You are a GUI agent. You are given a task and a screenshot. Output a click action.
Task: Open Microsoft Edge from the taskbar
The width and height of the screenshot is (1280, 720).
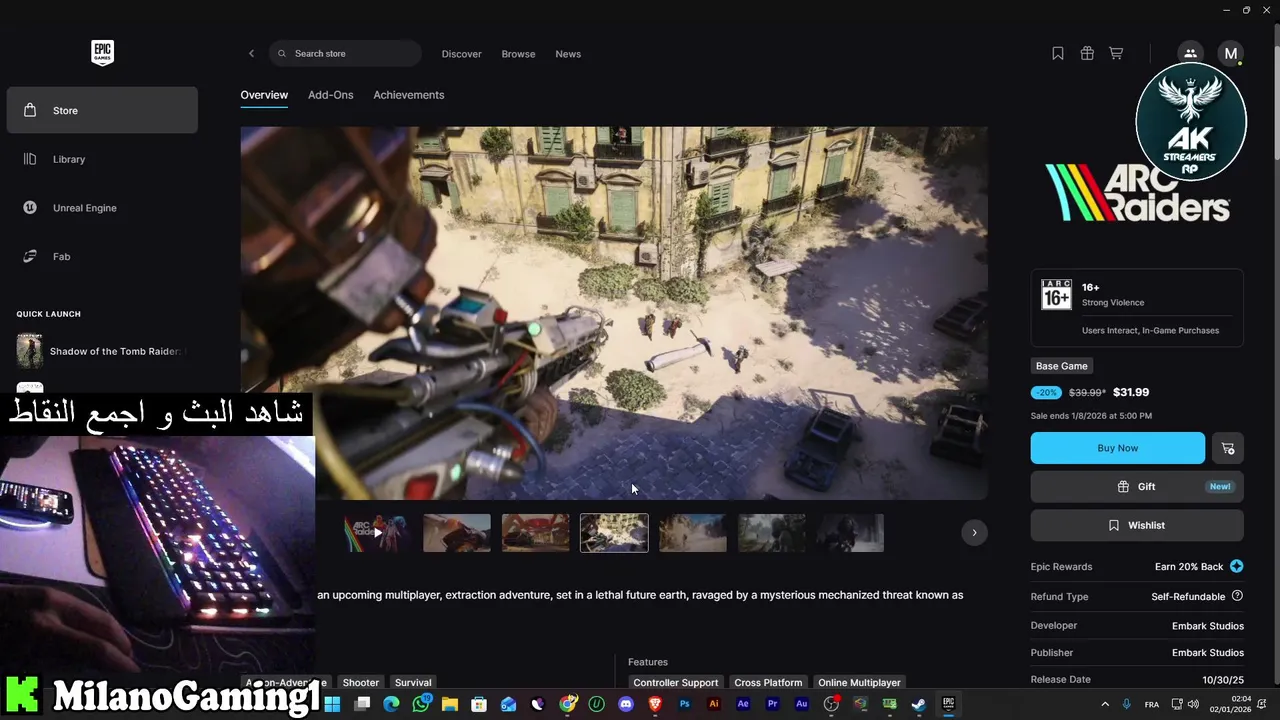[392, 704]
